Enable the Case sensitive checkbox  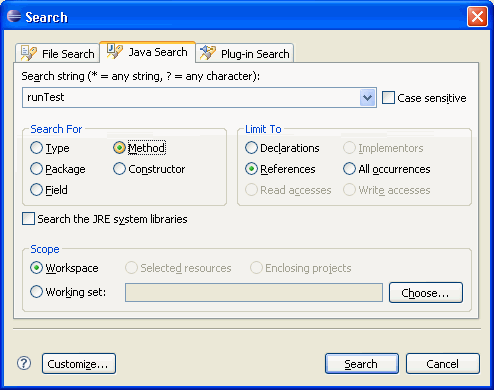[x=424, y=98]
